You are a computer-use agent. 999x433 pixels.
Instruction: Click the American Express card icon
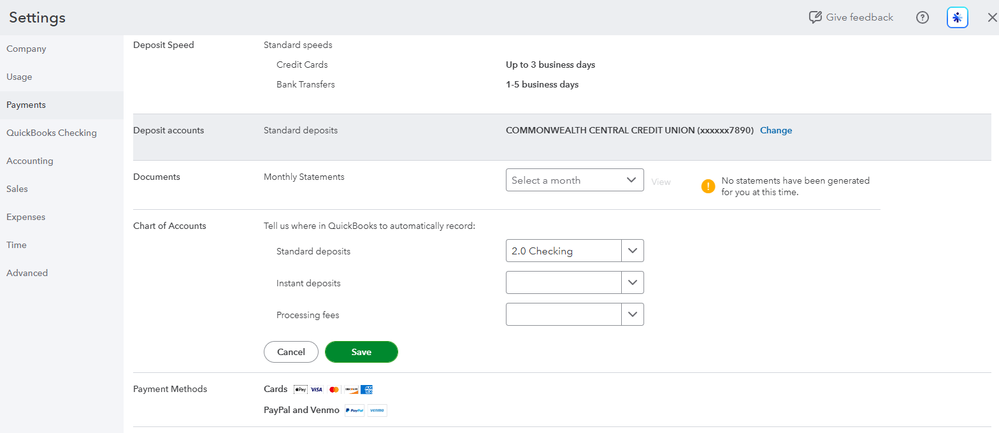(366, 389)
